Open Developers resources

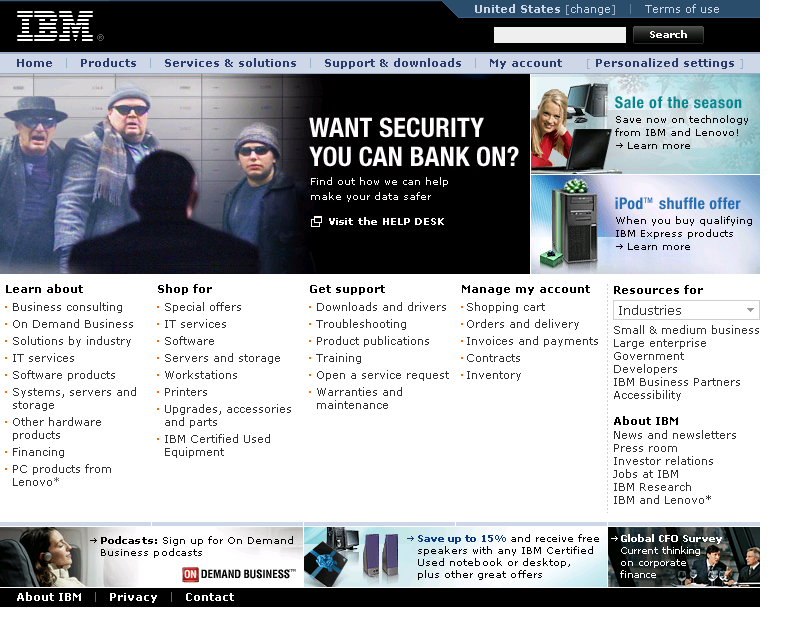pyautogui.click(x=645, y=369)
